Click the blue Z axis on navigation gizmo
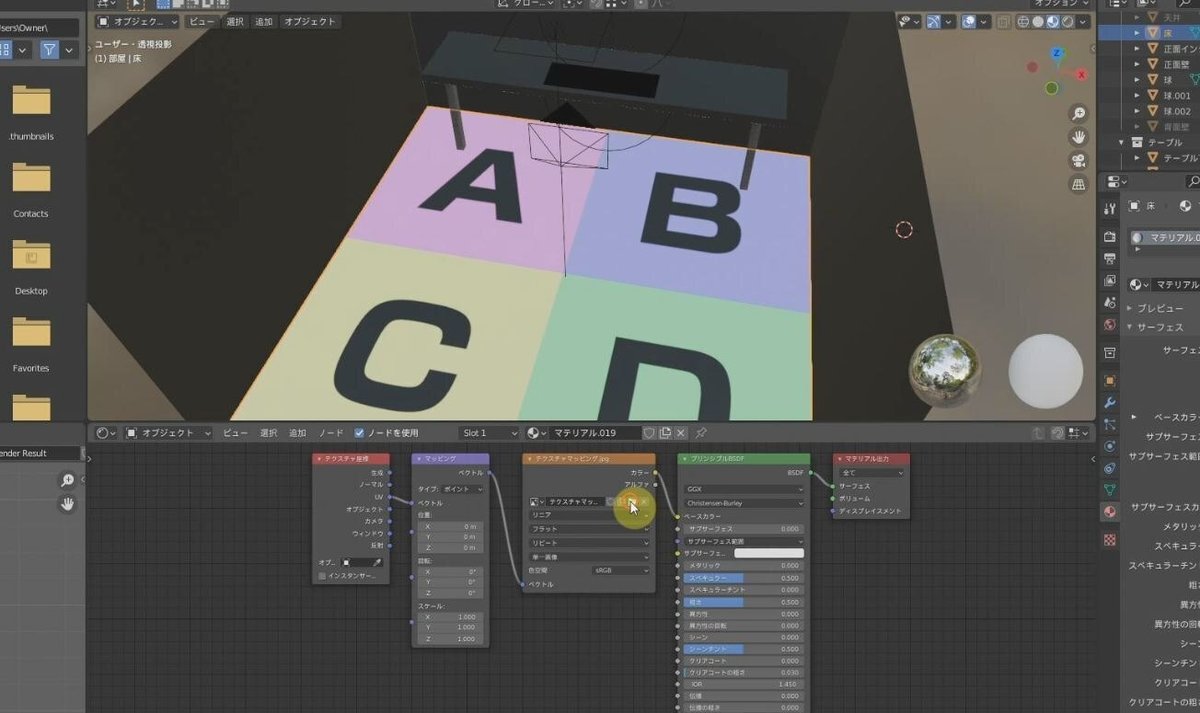 pyautogui.click(x=1058, y=52)
